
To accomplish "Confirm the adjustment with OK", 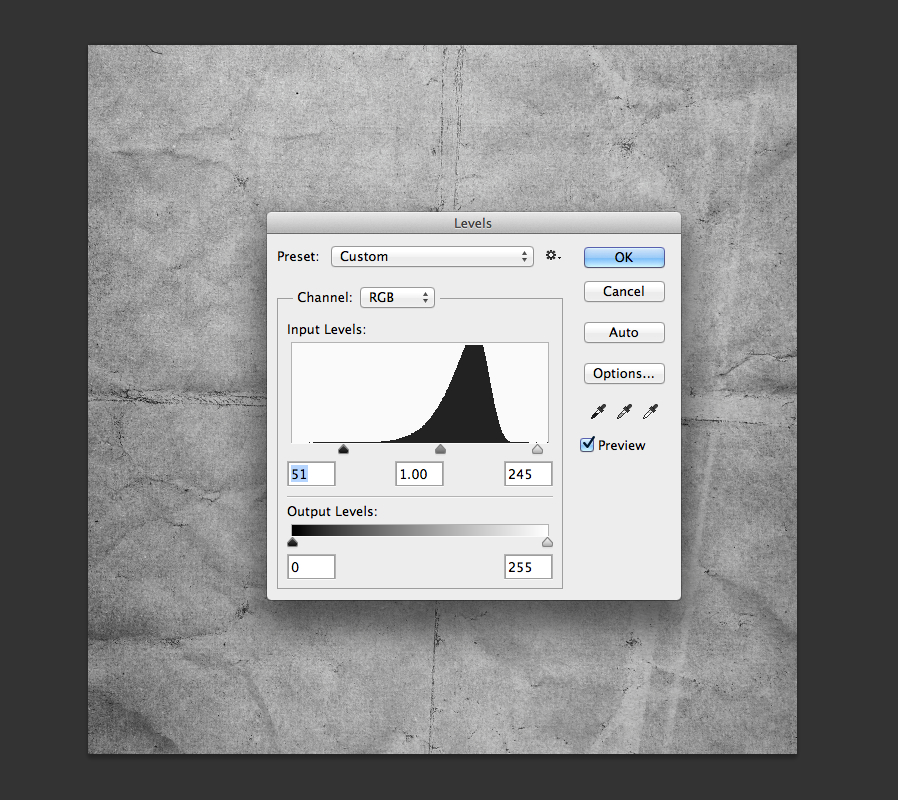I will [x=624, y=257].
